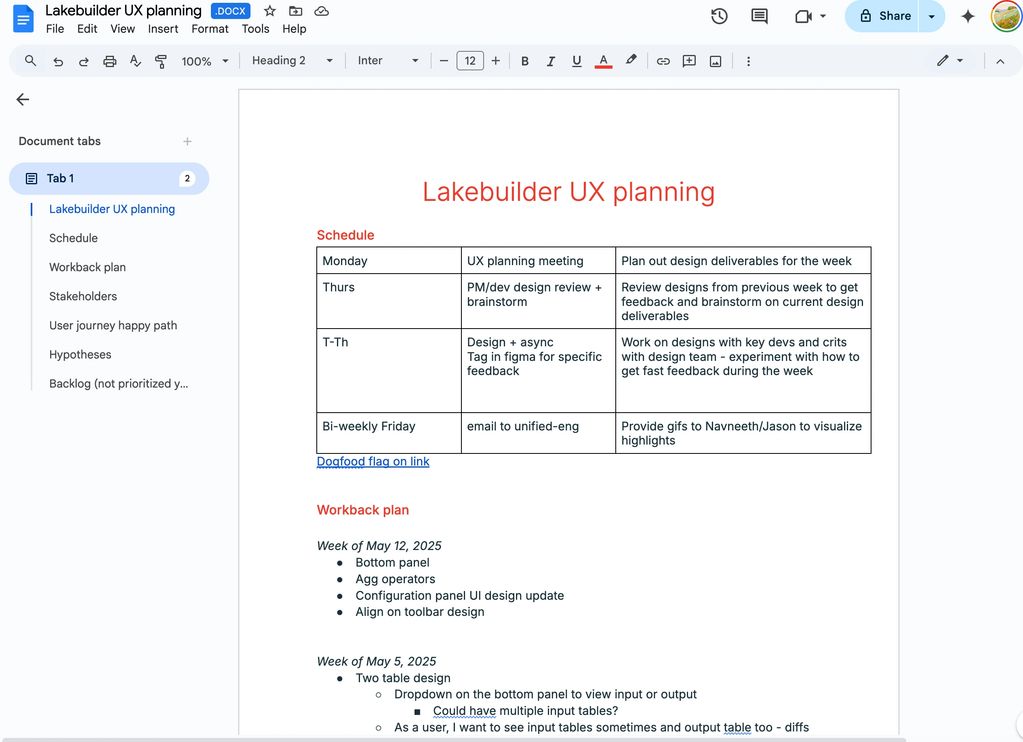Search the menus magnifier icon
Image resolution: width=1023 pixels, height=742 pixels.
pos(30,61)
